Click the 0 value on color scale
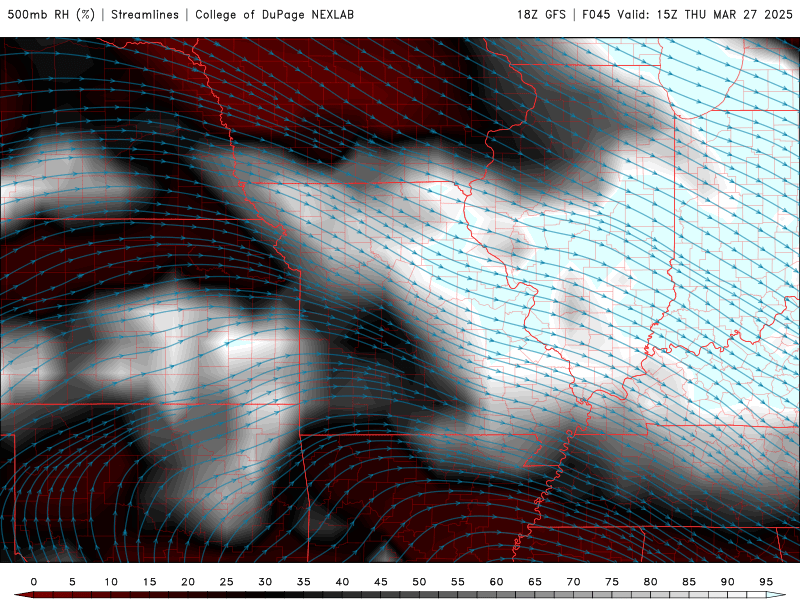The width and height of the screenshot is (800, 600). 34,582
